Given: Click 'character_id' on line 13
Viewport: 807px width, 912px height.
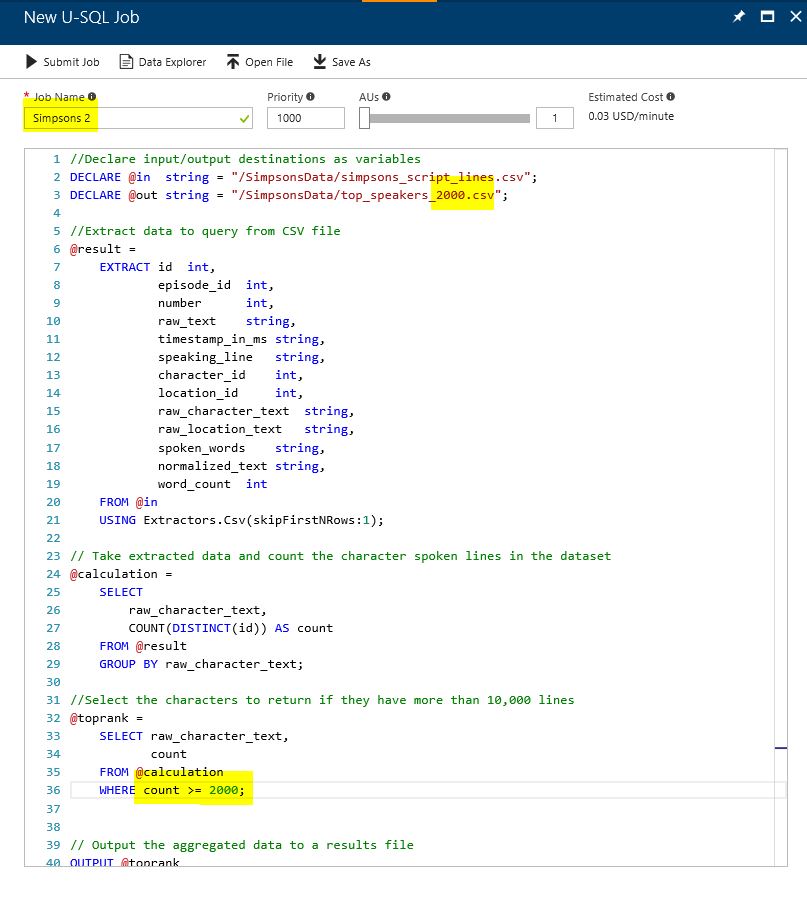Looking at the screenshot, I should 201,375.
